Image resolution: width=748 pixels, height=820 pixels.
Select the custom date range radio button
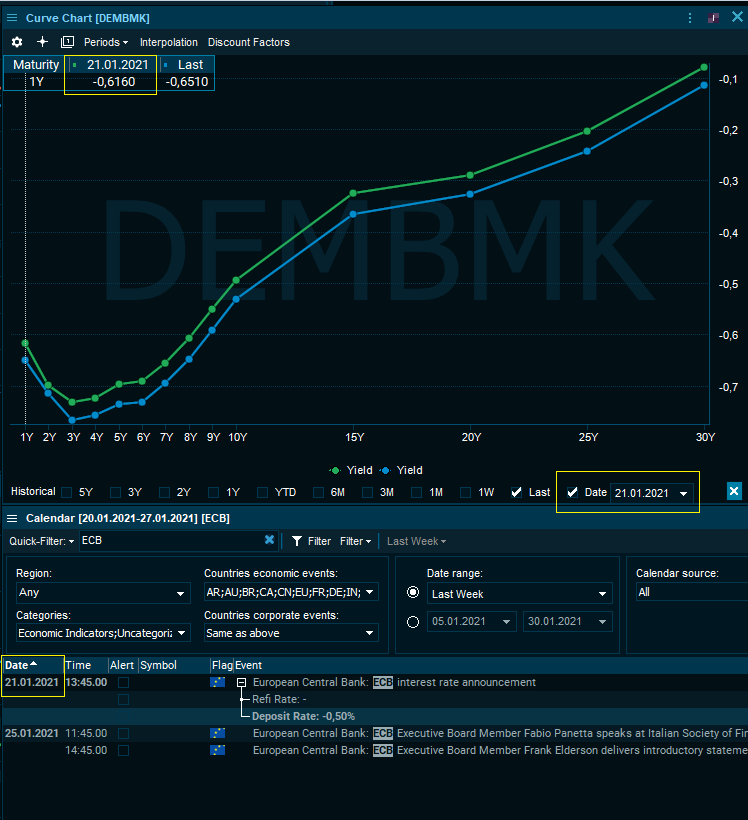click(x=413, y=621)
